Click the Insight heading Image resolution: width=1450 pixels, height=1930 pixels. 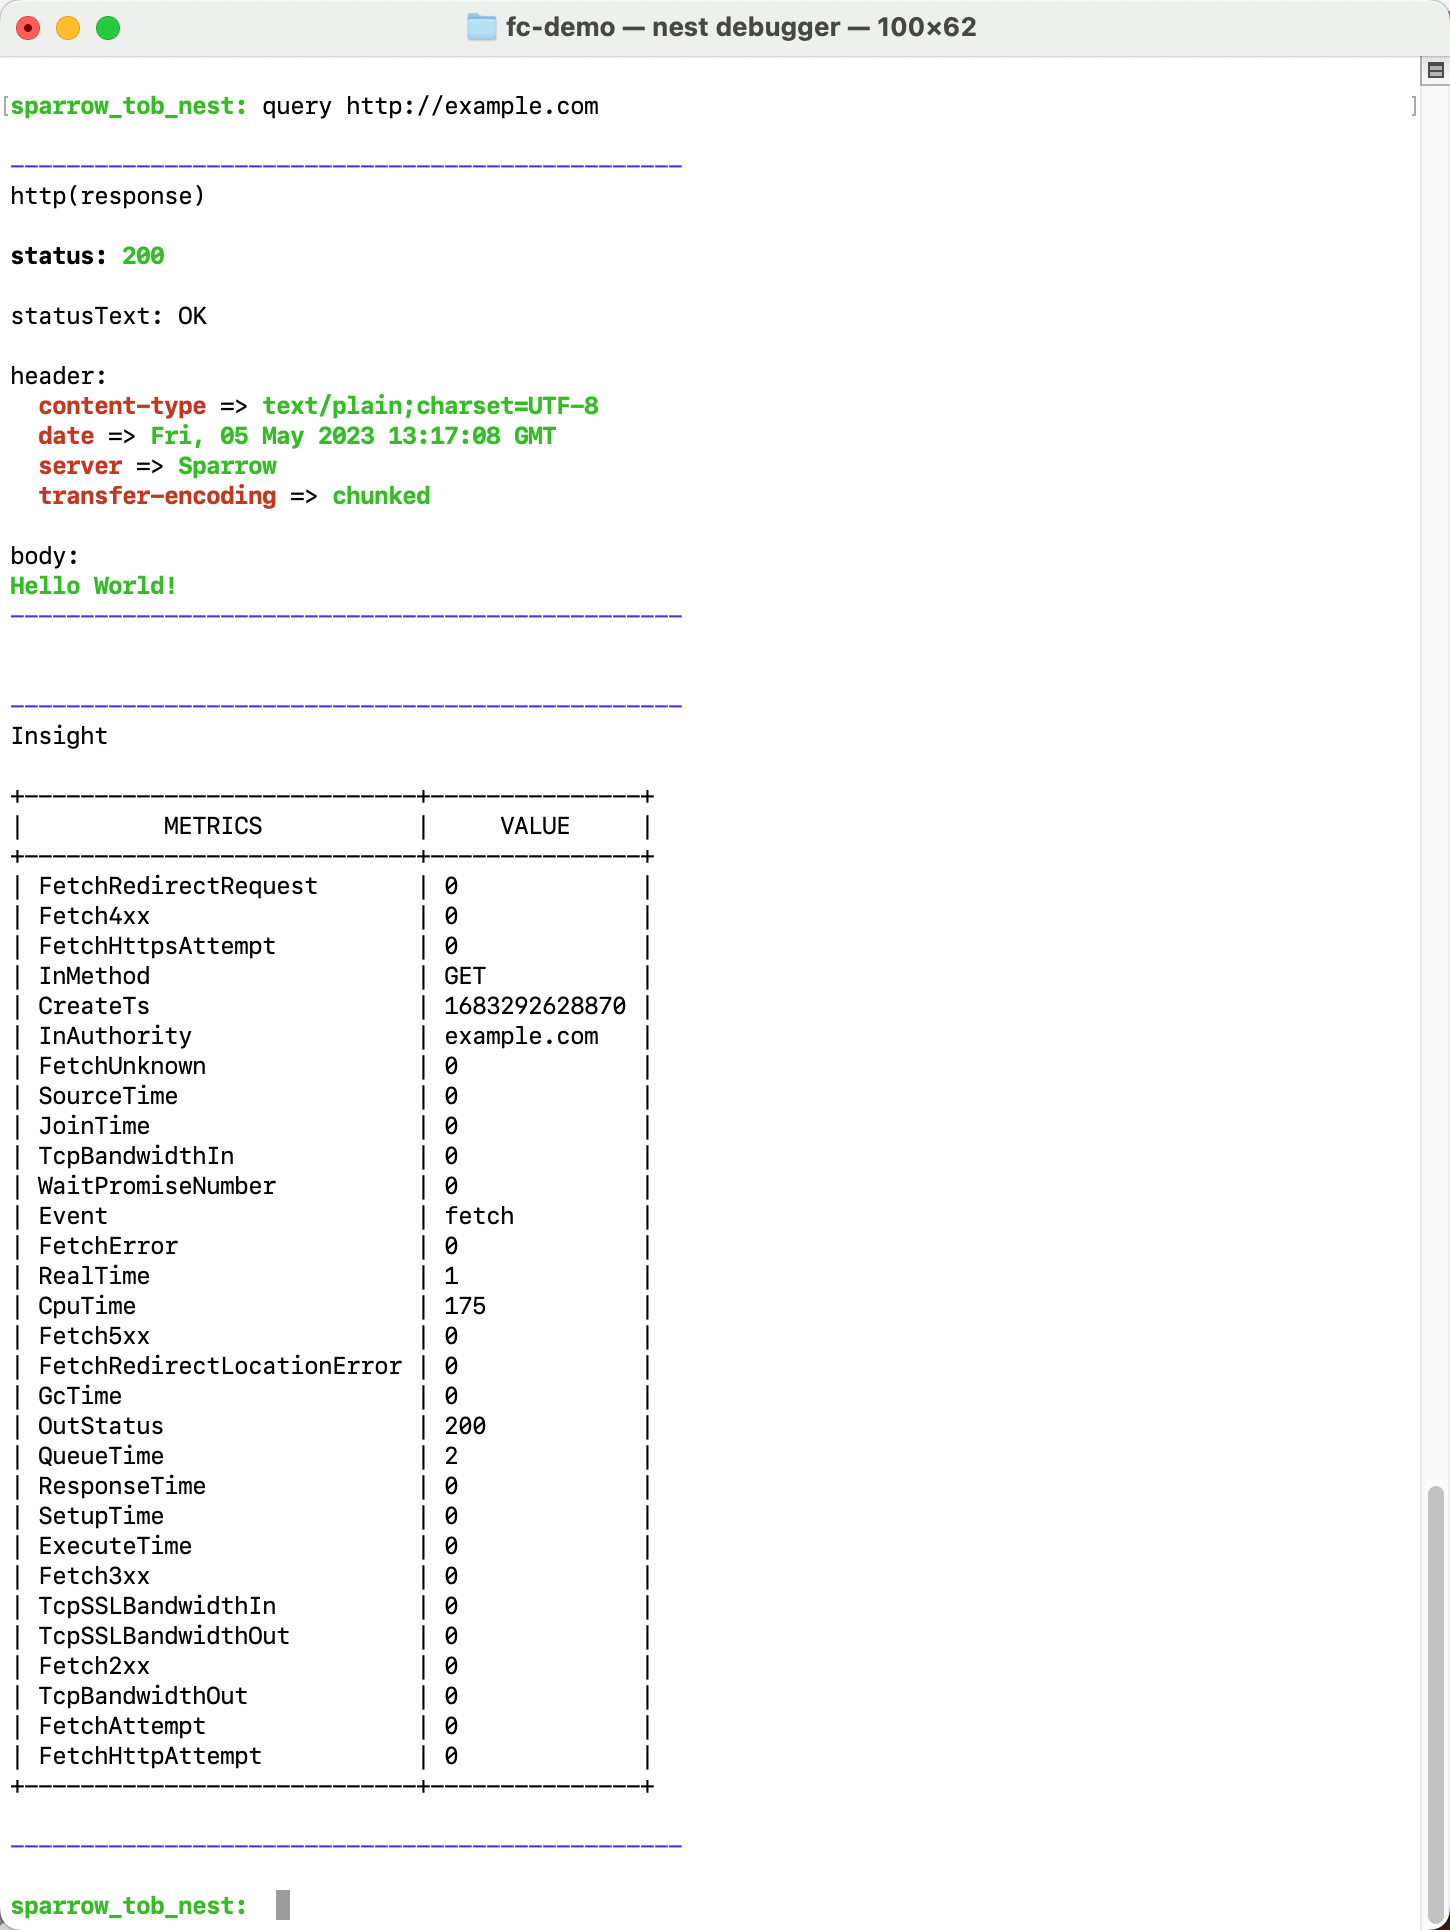[59, 736]
